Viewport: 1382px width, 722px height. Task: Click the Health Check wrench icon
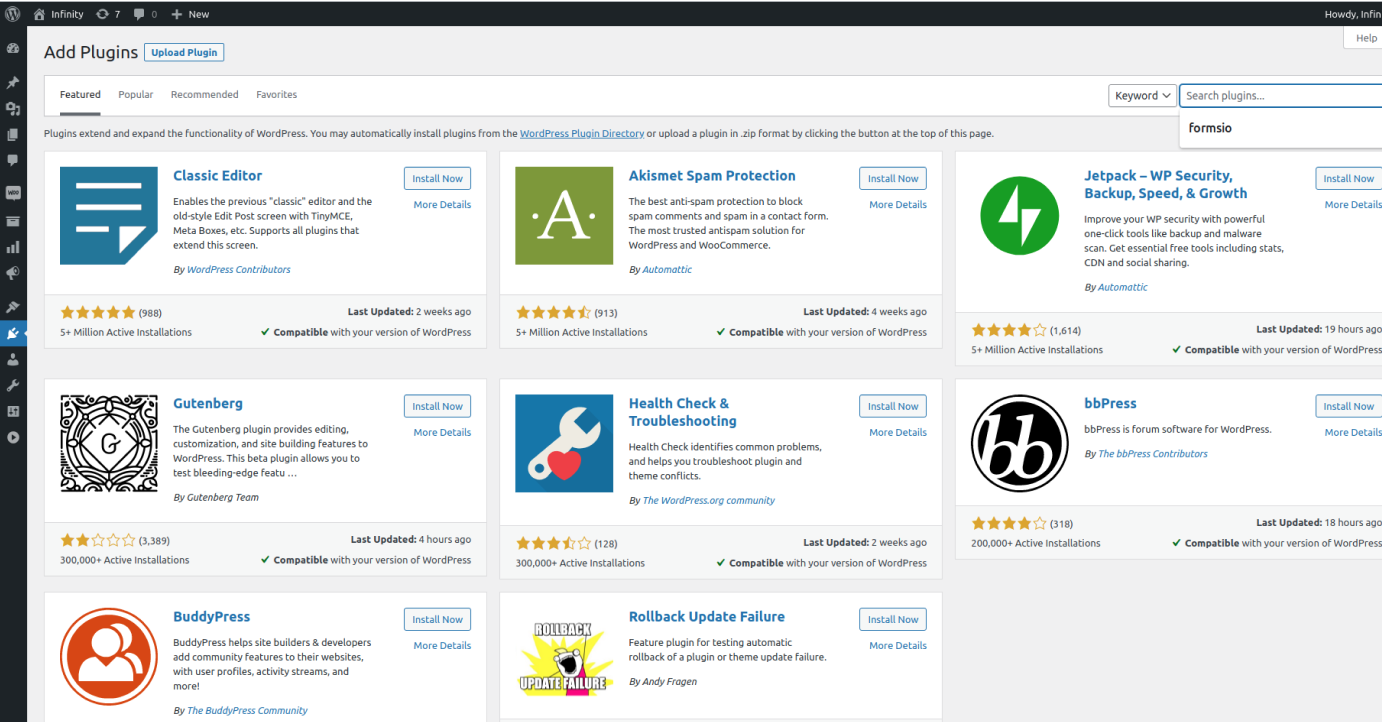click(564, 444)
